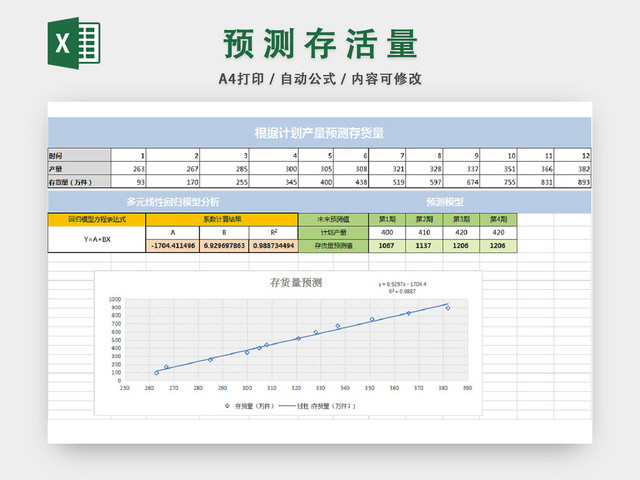The height and width of the screenshot is (480, 640).
Task: Select R² value 0.988734494
Action: coord(273,246)
